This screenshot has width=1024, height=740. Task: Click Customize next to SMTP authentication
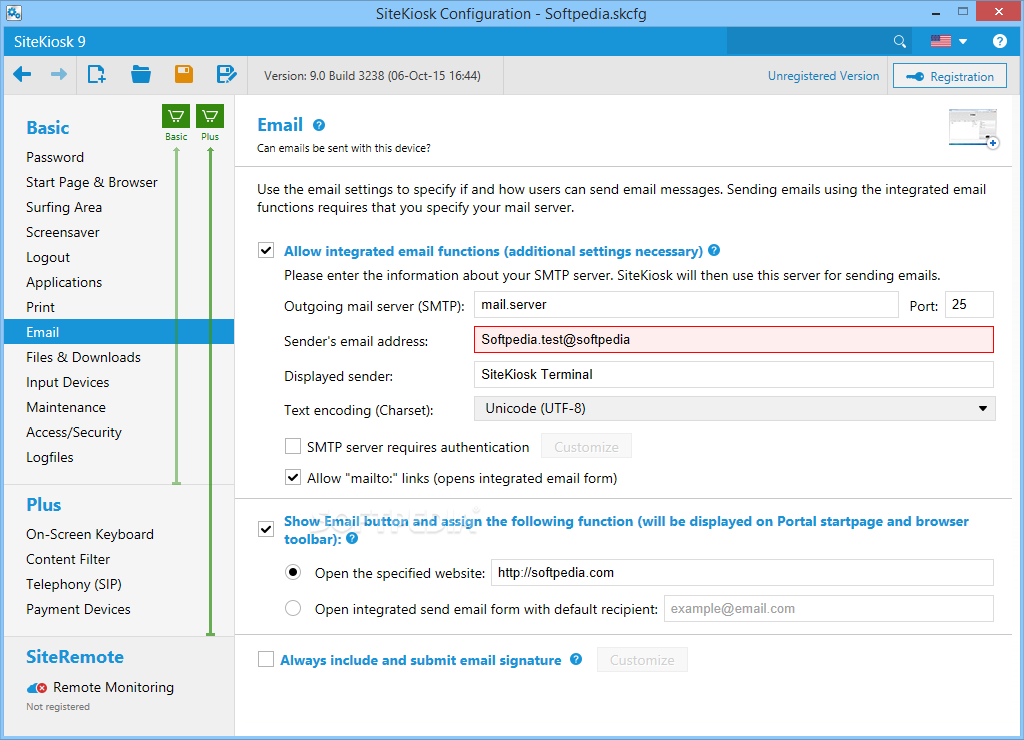[x=586, y=447]
